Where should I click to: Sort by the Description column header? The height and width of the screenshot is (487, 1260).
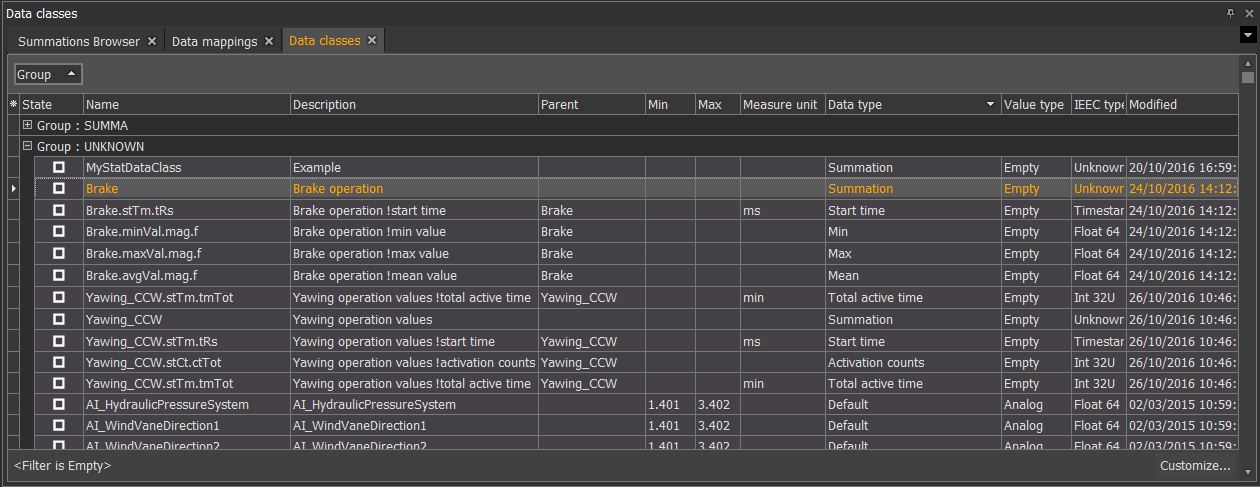[414, 104]
